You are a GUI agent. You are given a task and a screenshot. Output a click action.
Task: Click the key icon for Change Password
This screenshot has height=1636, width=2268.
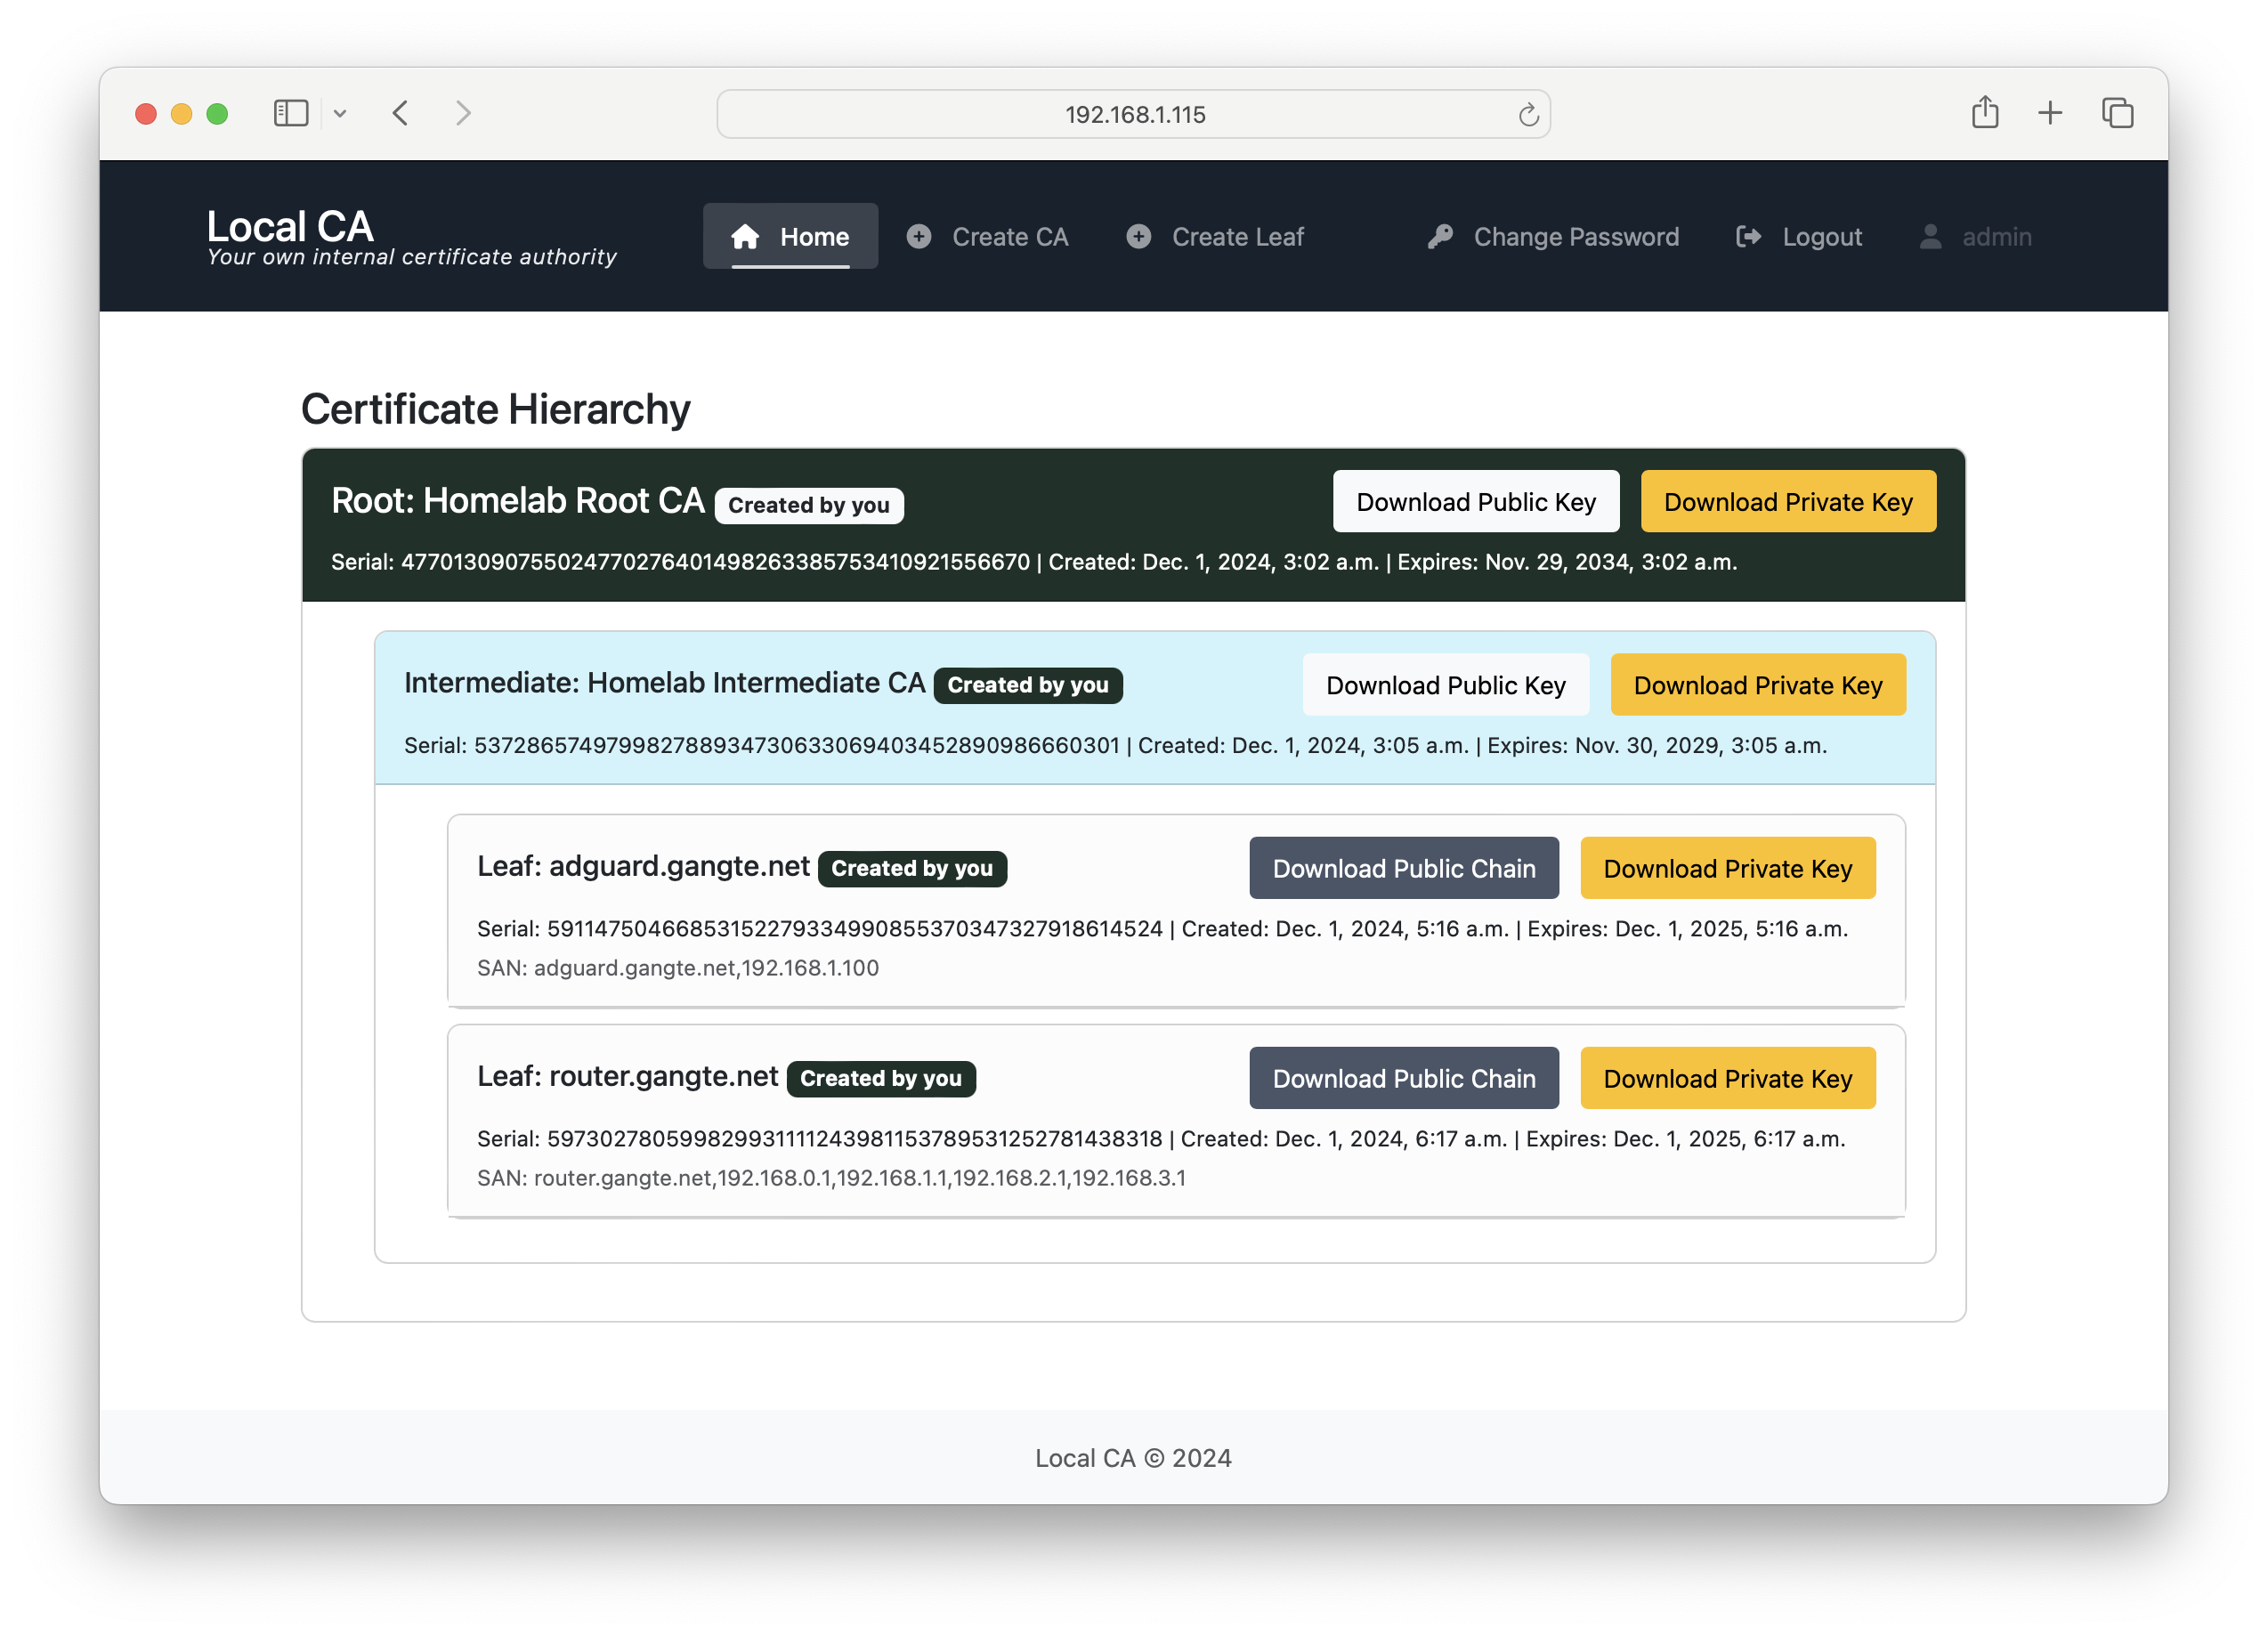pyautogui.click(x=1440, y=237)
